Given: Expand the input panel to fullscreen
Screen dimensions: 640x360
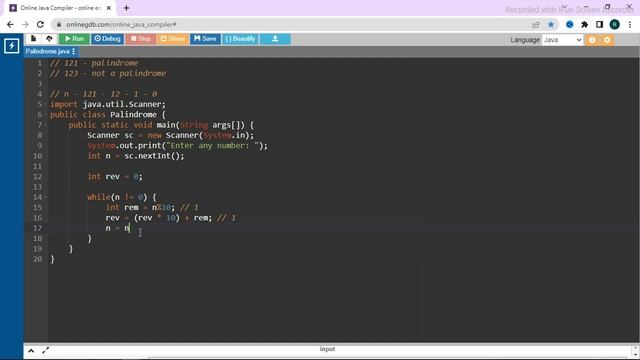Looking at the screenshot, I should [x=45, y=350].
